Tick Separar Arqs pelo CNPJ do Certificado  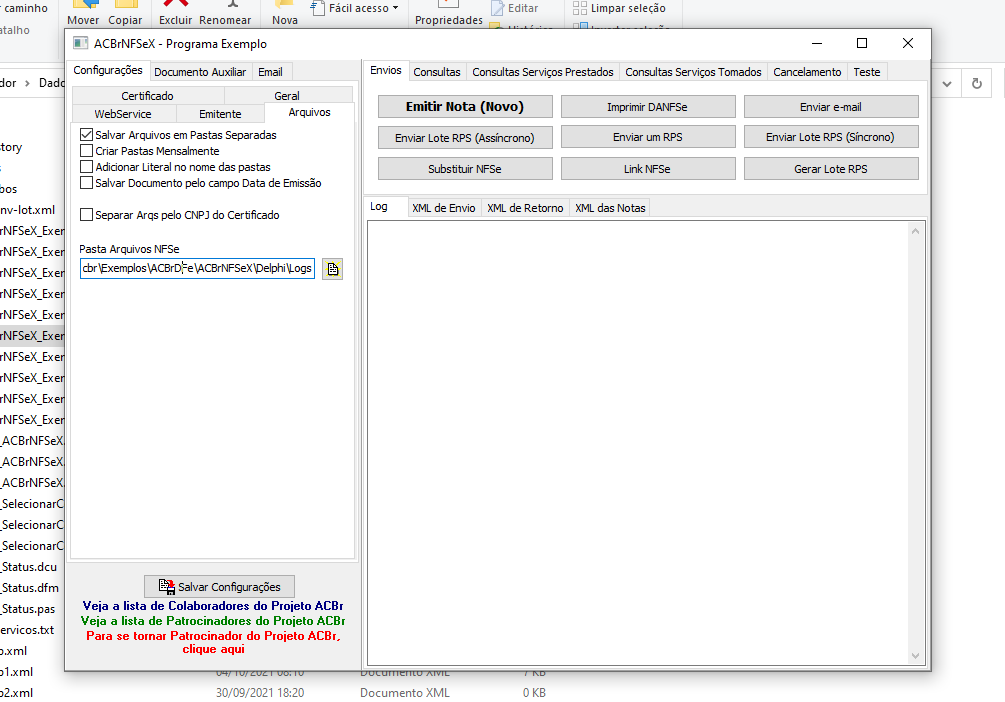point(87,215)
